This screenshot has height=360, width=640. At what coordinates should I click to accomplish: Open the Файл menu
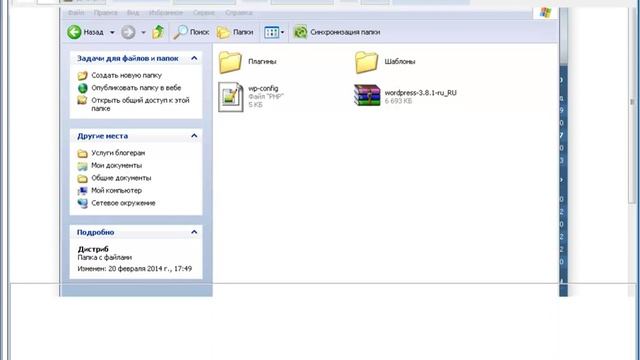[76, 13]
